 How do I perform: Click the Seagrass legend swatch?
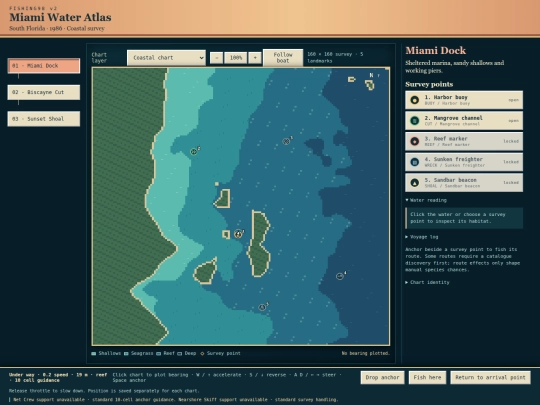tap(126, 354)
